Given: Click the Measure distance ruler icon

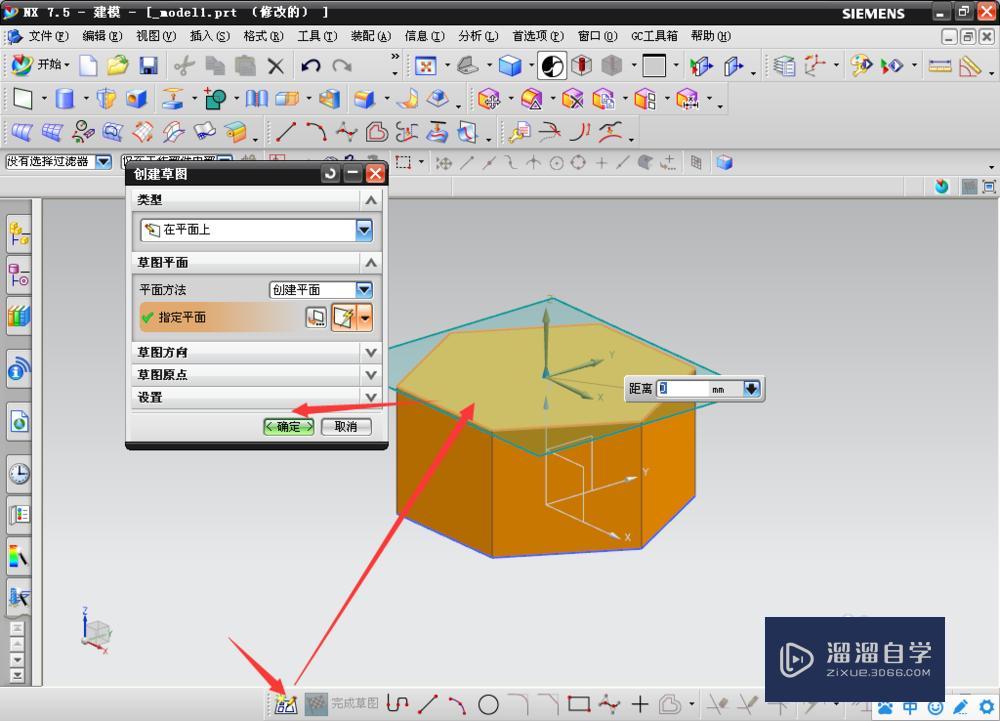Looking at the screenshot, I should [939, 66].
